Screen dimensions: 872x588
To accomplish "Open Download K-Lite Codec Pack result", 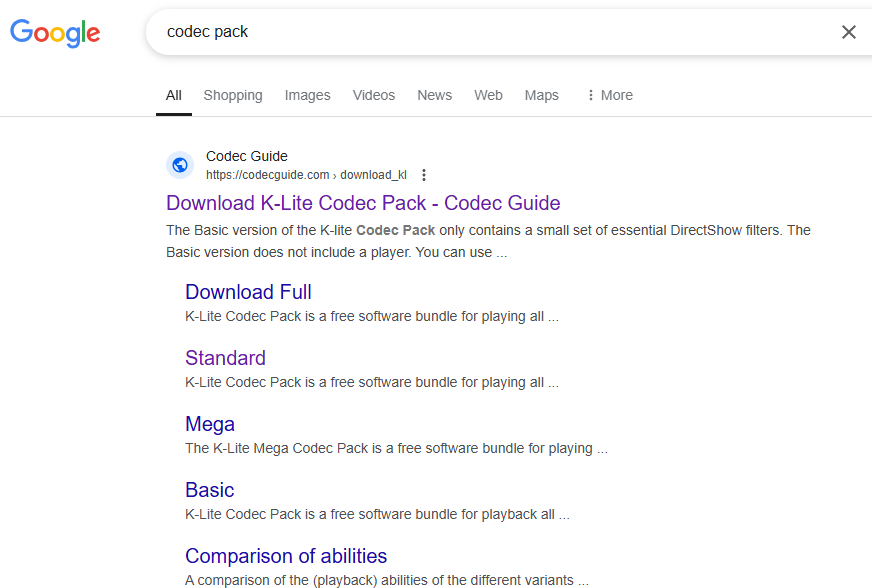I will pyautogui.click(x=363, y=203).
